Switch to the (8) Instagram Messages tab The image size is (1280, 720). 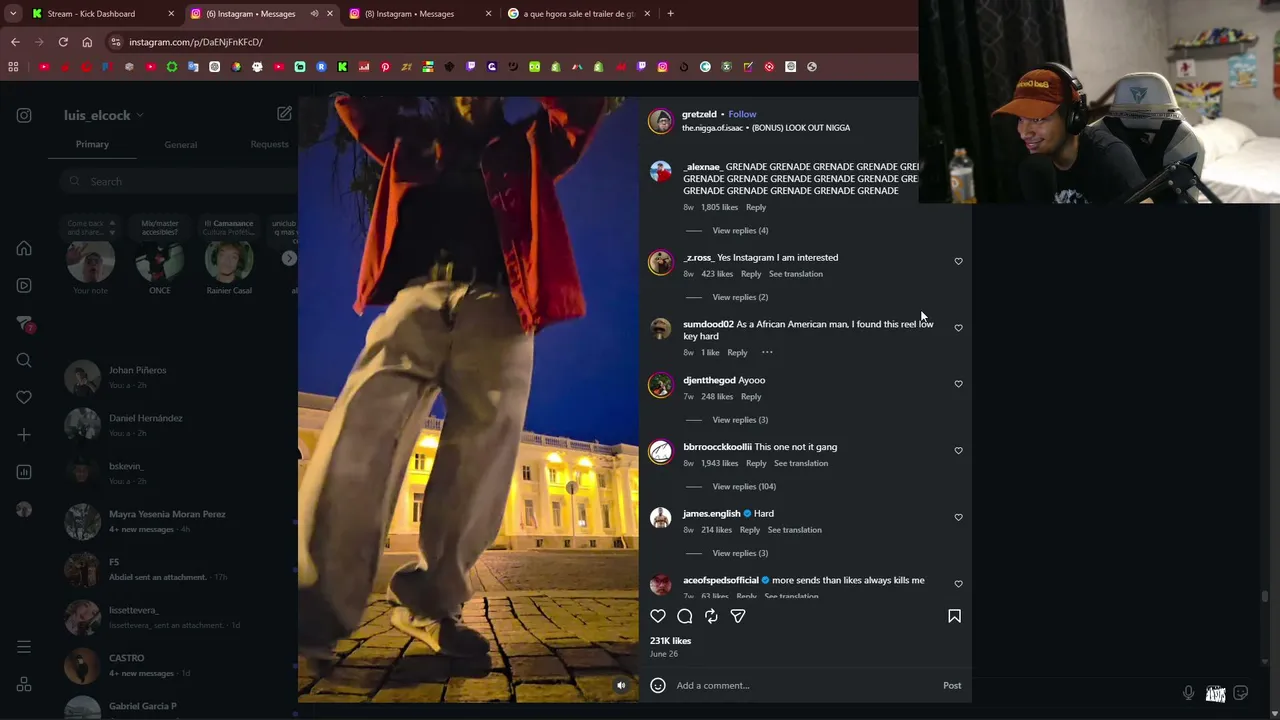[x=421, y=14]
